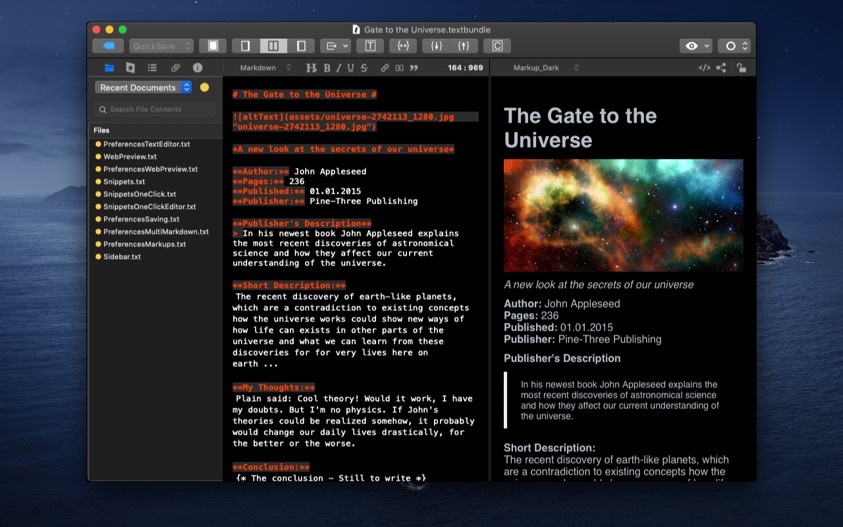The width and height of the screenshot is (843, 527).
Task: Open the paperclip attachments tab in the sidebar
Action: tap(175, 68)
